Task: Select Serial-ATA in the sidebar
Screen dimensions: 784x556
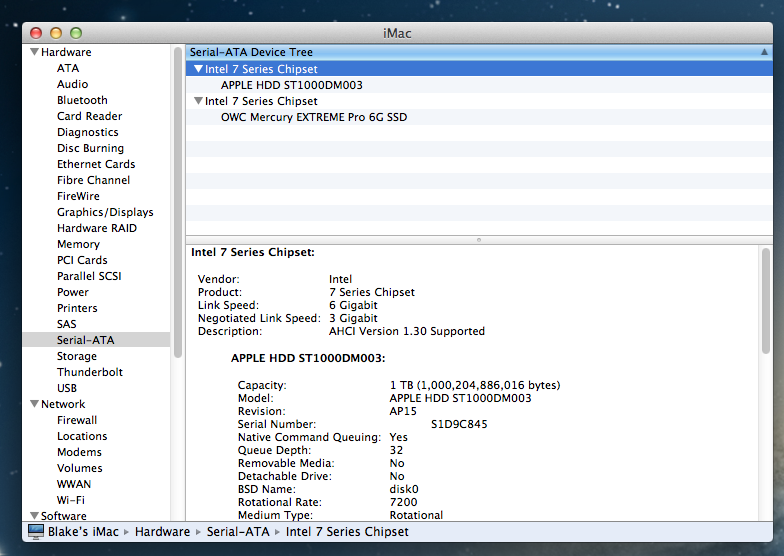Action: [96, 340]
